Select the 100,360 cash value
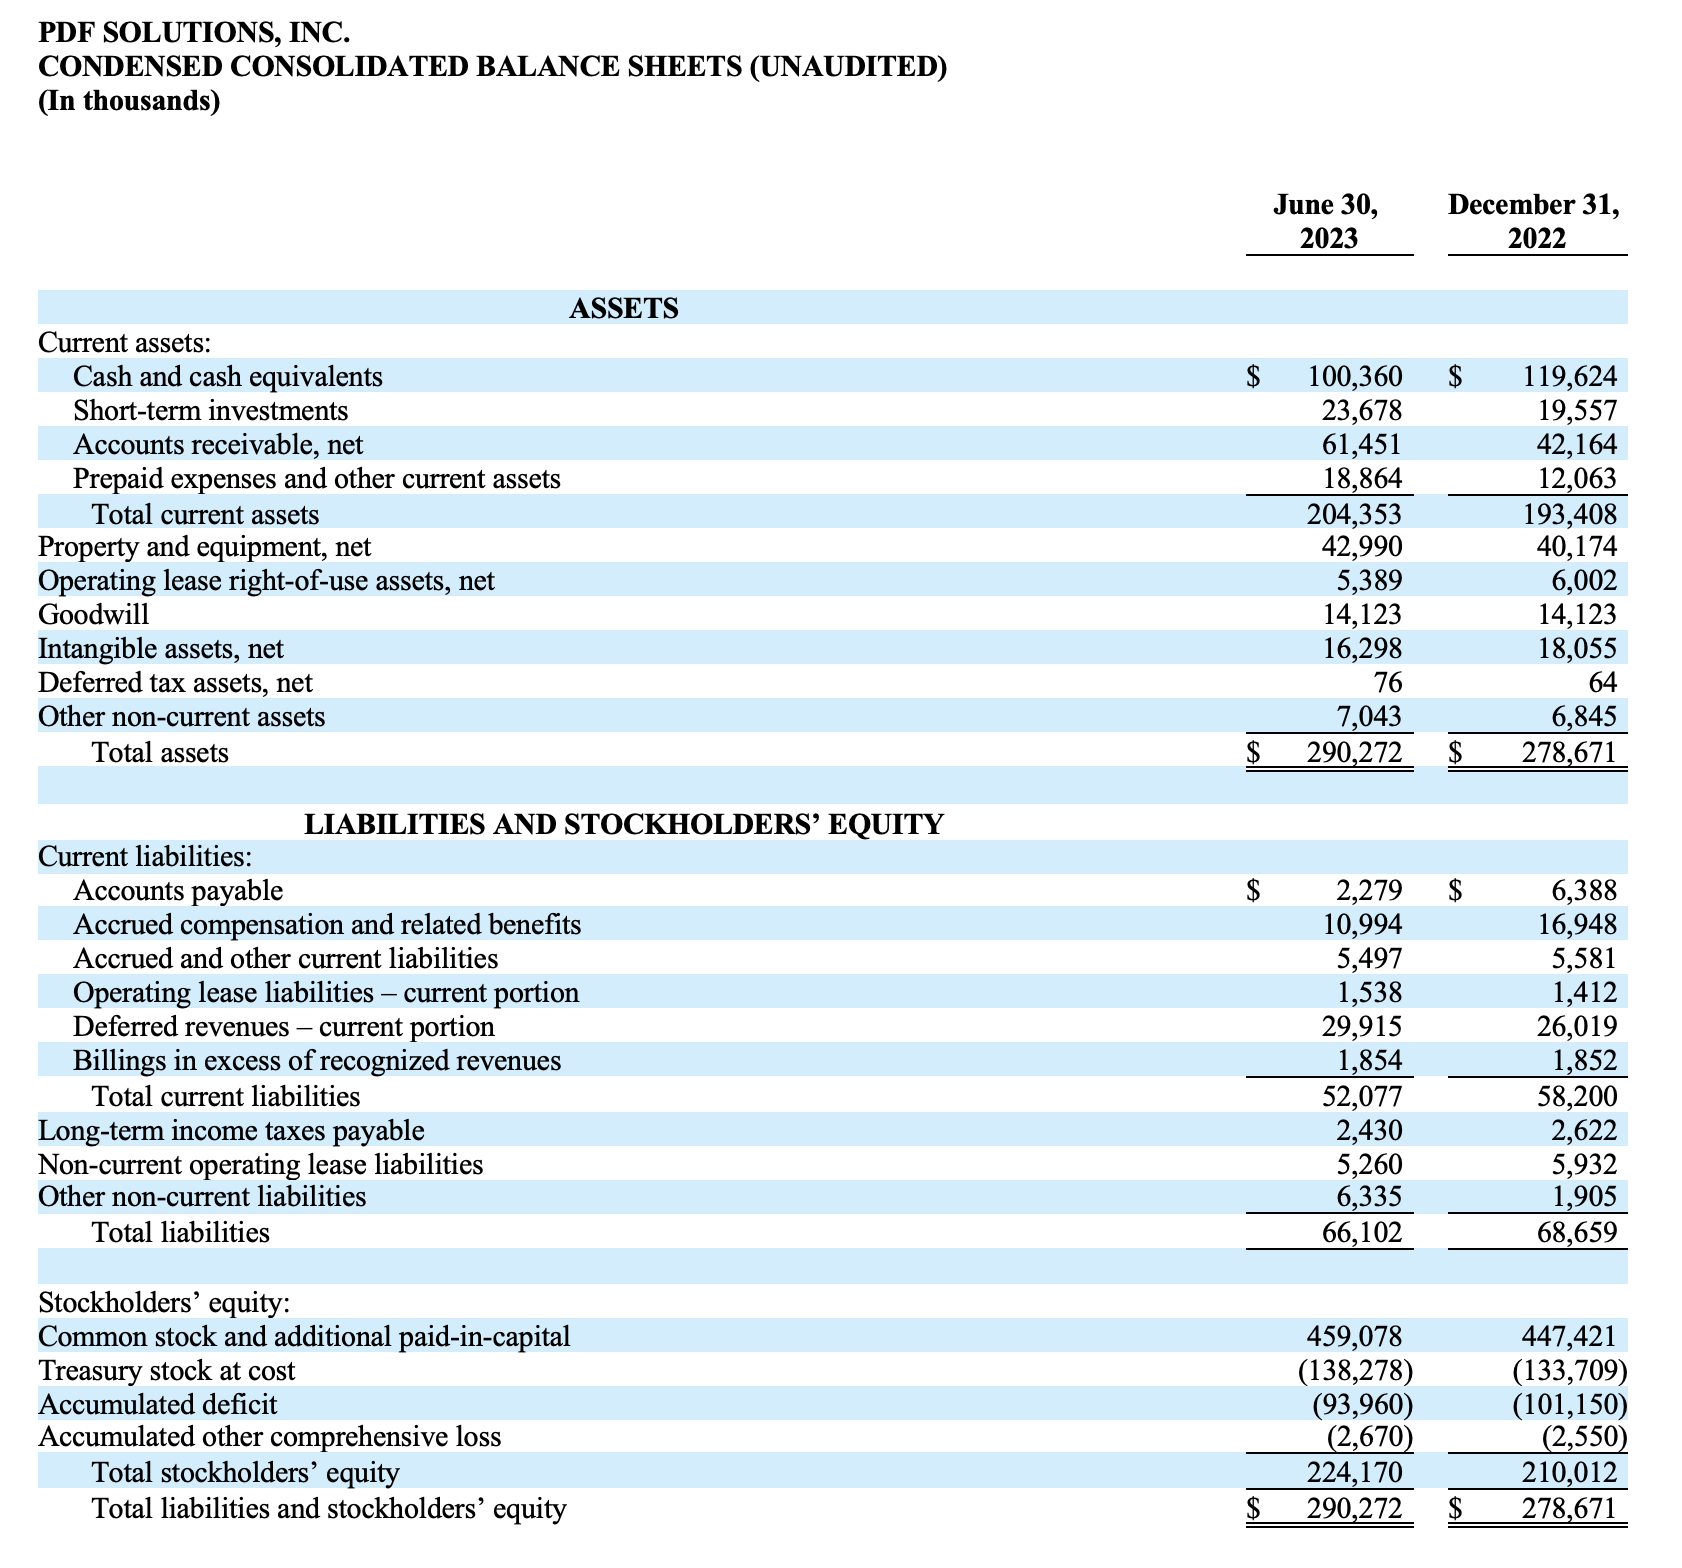 tap(1354, 377)
